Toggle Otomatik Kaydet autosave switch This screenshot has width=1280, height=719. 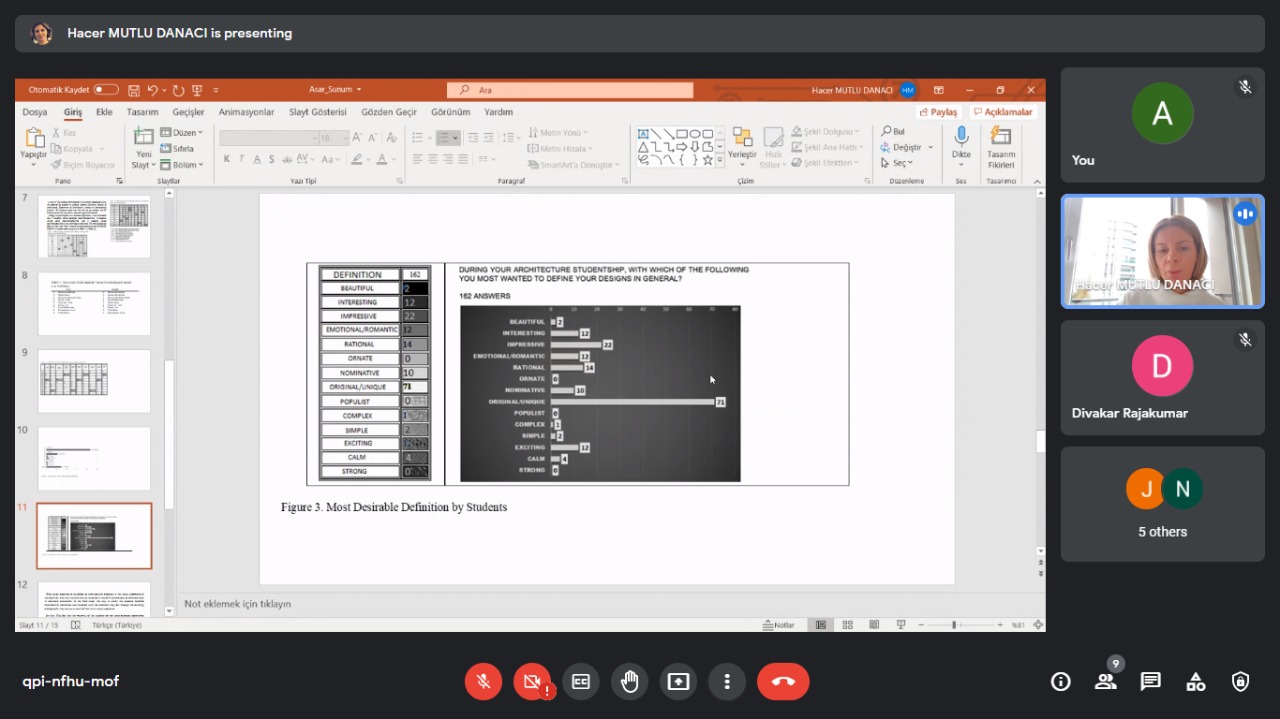[x=106, y=90]
